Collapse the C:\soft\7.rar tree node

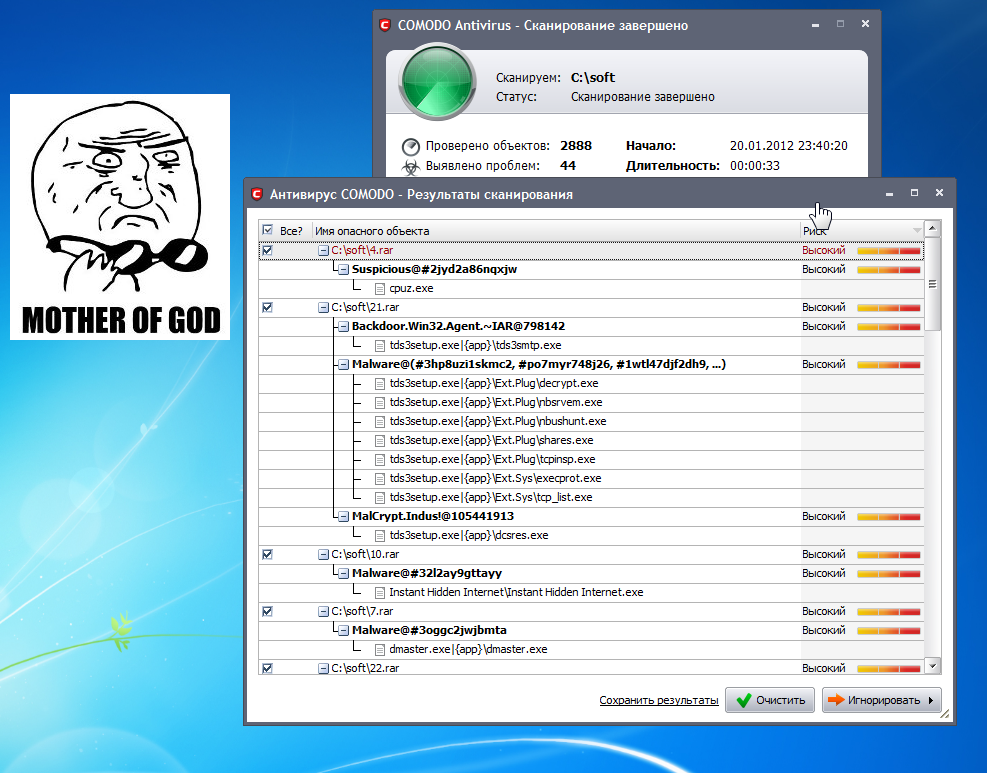click(323, 611)
